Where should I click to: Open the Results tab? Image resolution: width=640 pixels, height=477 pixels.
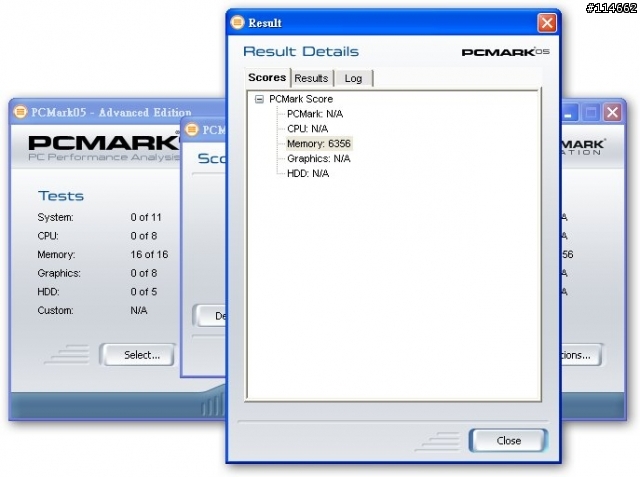[x=311, y=78]
